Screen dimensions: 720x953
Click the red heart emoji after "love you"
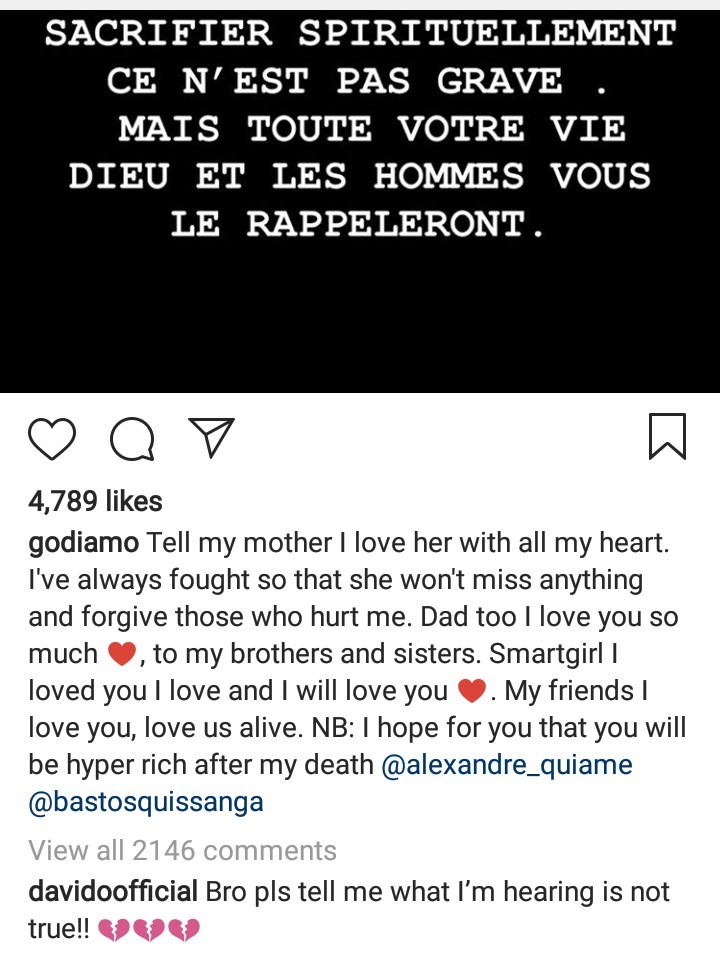471,691
